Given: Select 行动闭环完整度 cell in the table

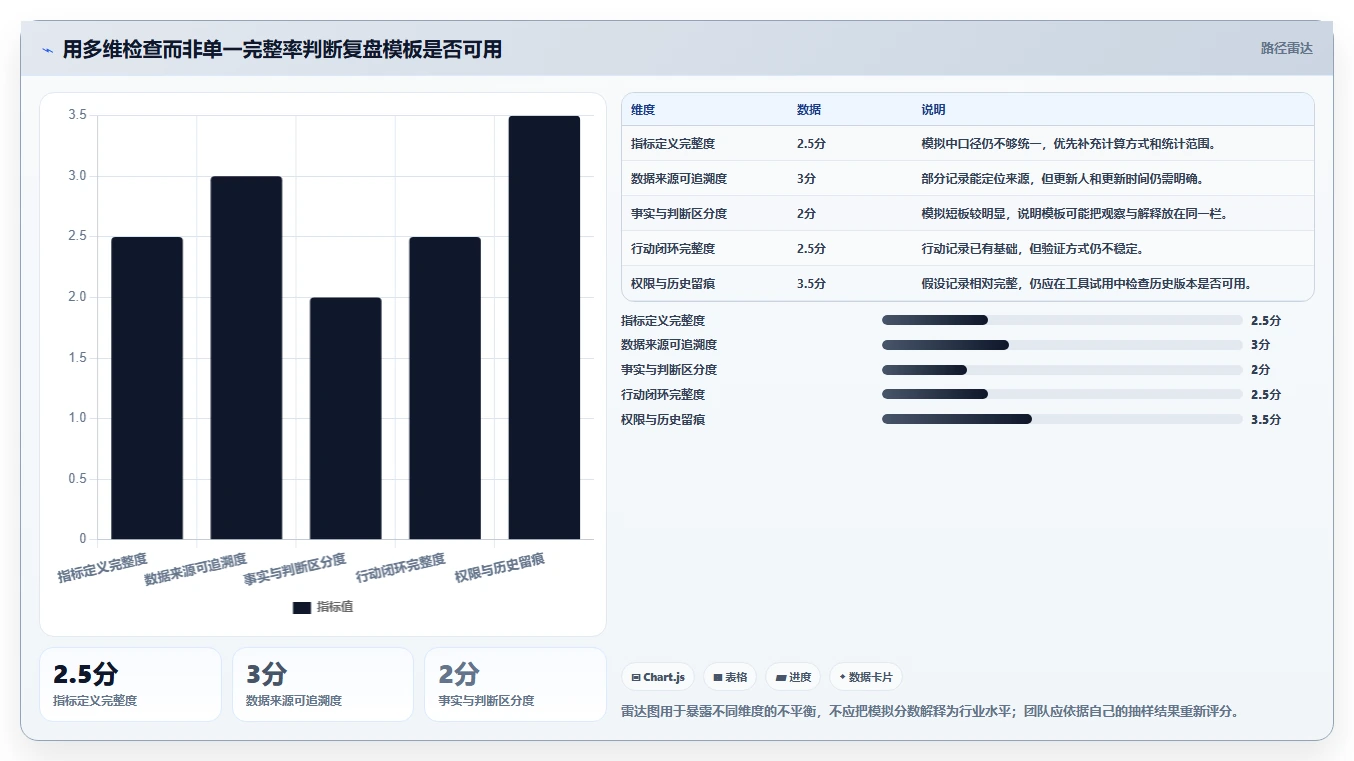Looking at the screenshot, I should pos(673,249).
